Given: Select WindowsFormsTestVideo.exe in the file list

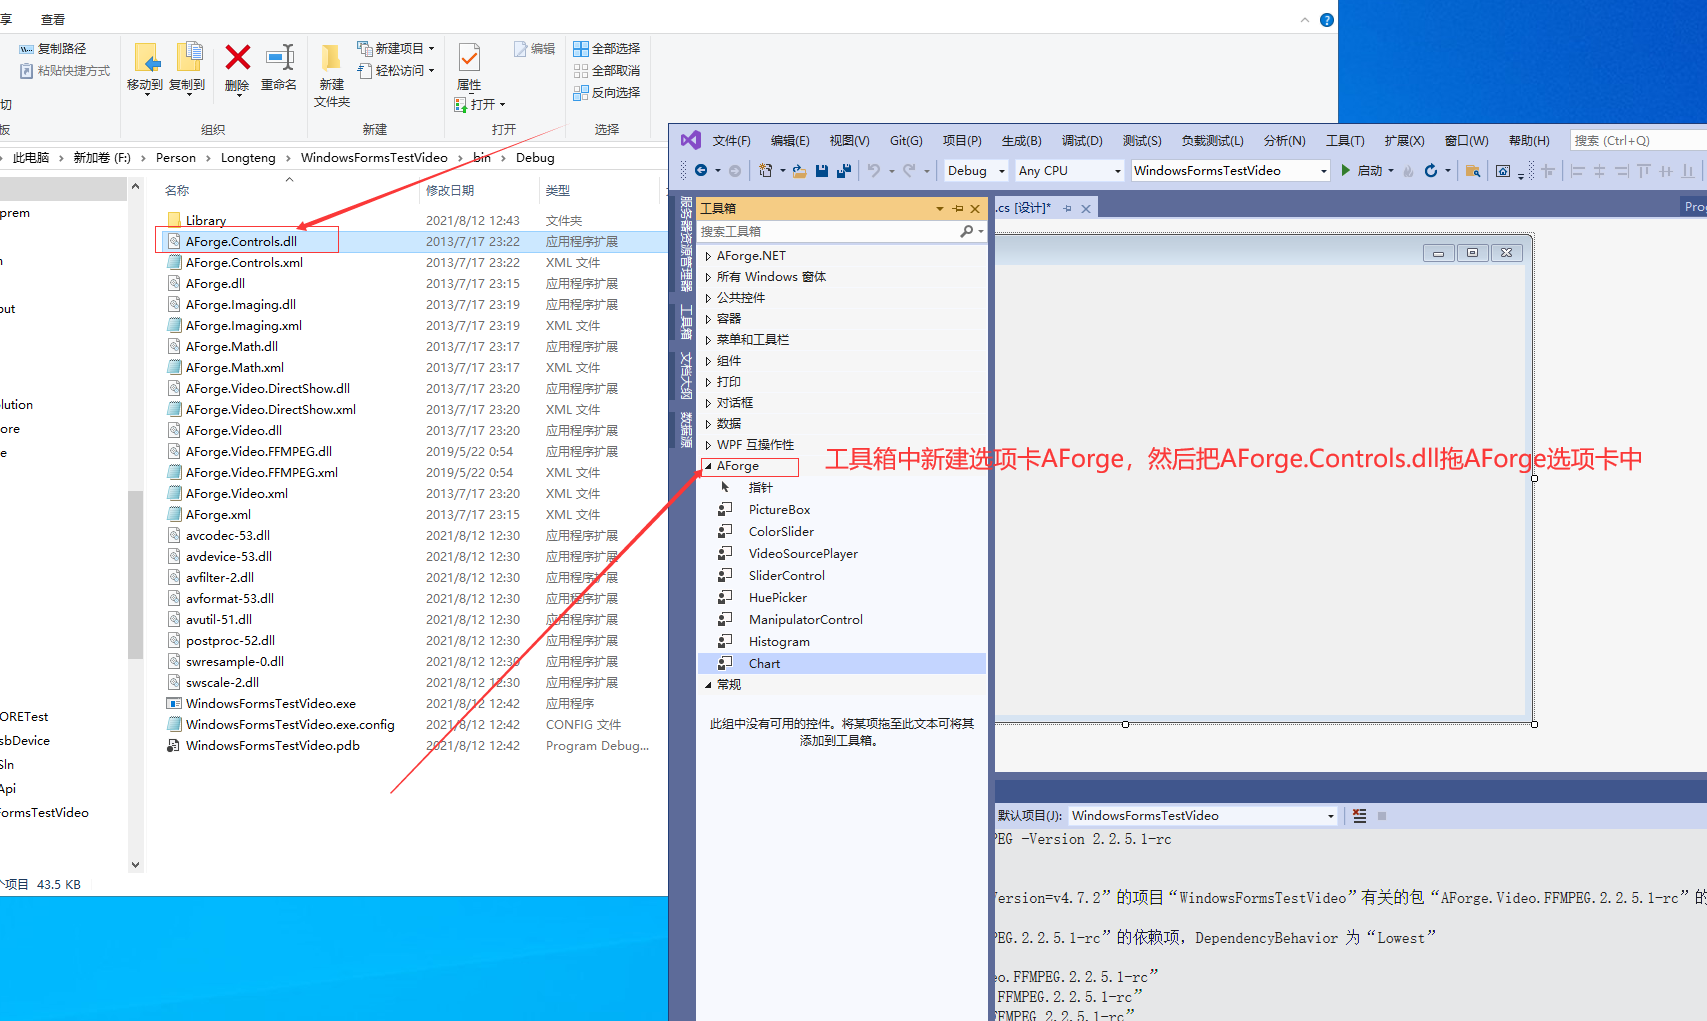Looking at the screenshot, I should [x=270, y=704].
